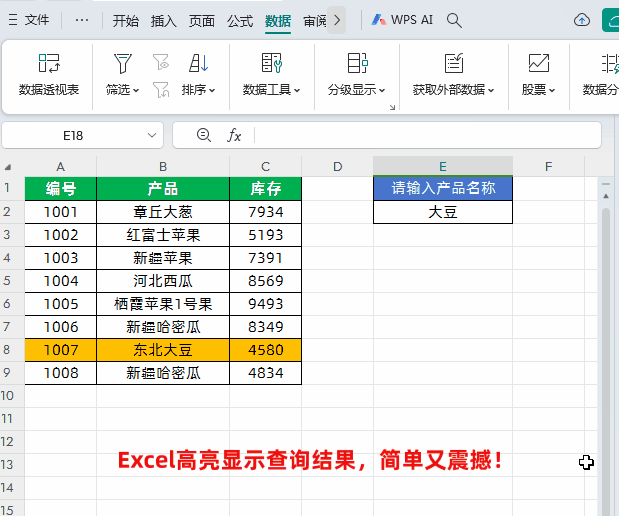Open the 分级显示 dialog launcher arrow
This screenshot has width=619, height=516.
[x=392, y=107]
